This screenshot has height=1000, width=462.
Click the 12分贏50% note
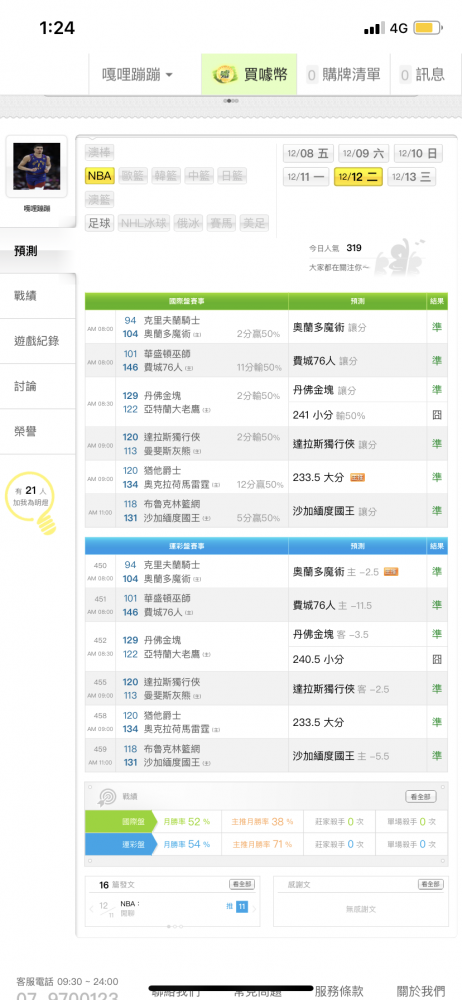(x=258, y=485)
